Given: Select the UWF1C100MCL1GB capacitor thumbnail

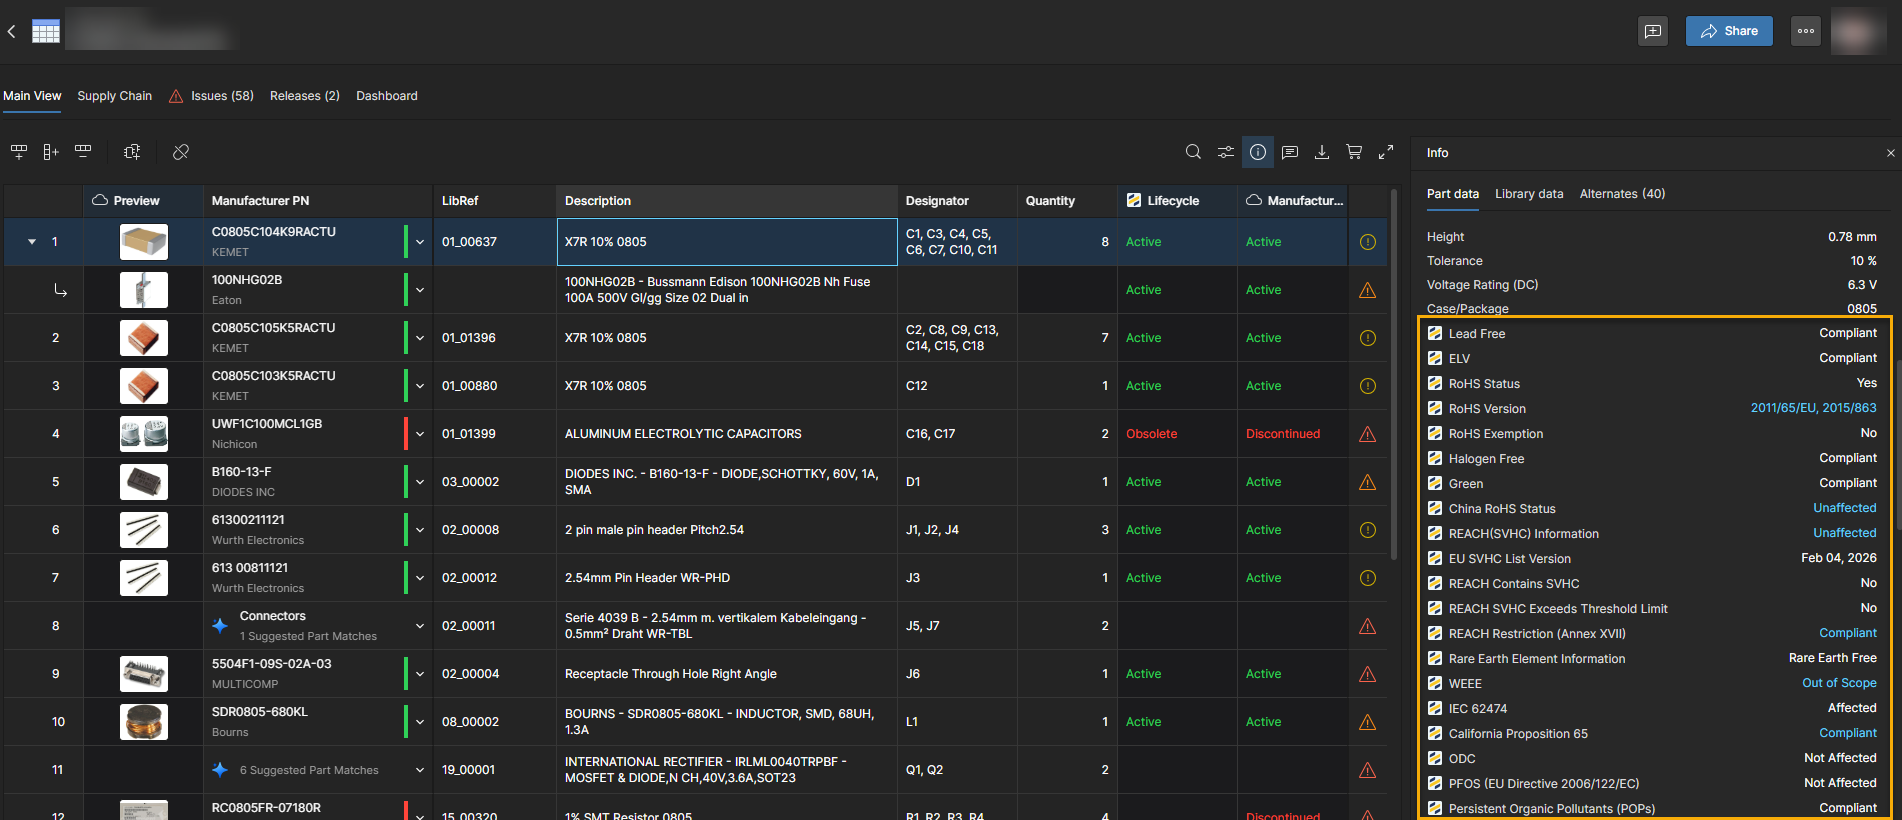Looking at the screenshot, I should (144, 434).
